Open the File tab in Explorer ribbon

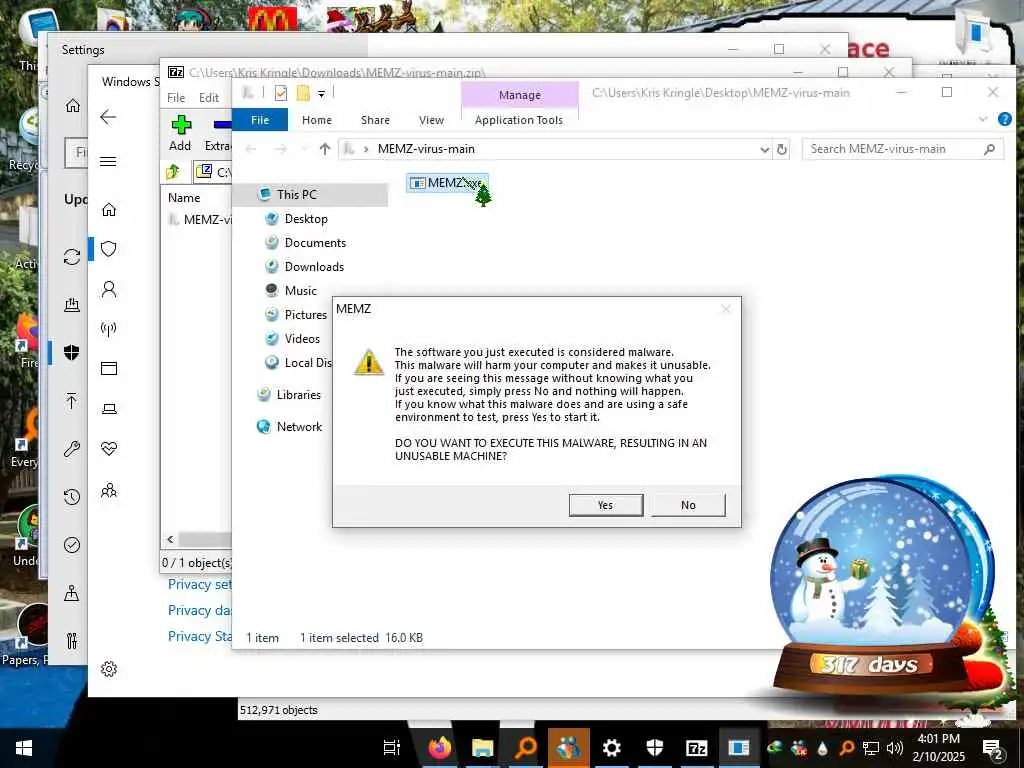click(x=260, y=120)
